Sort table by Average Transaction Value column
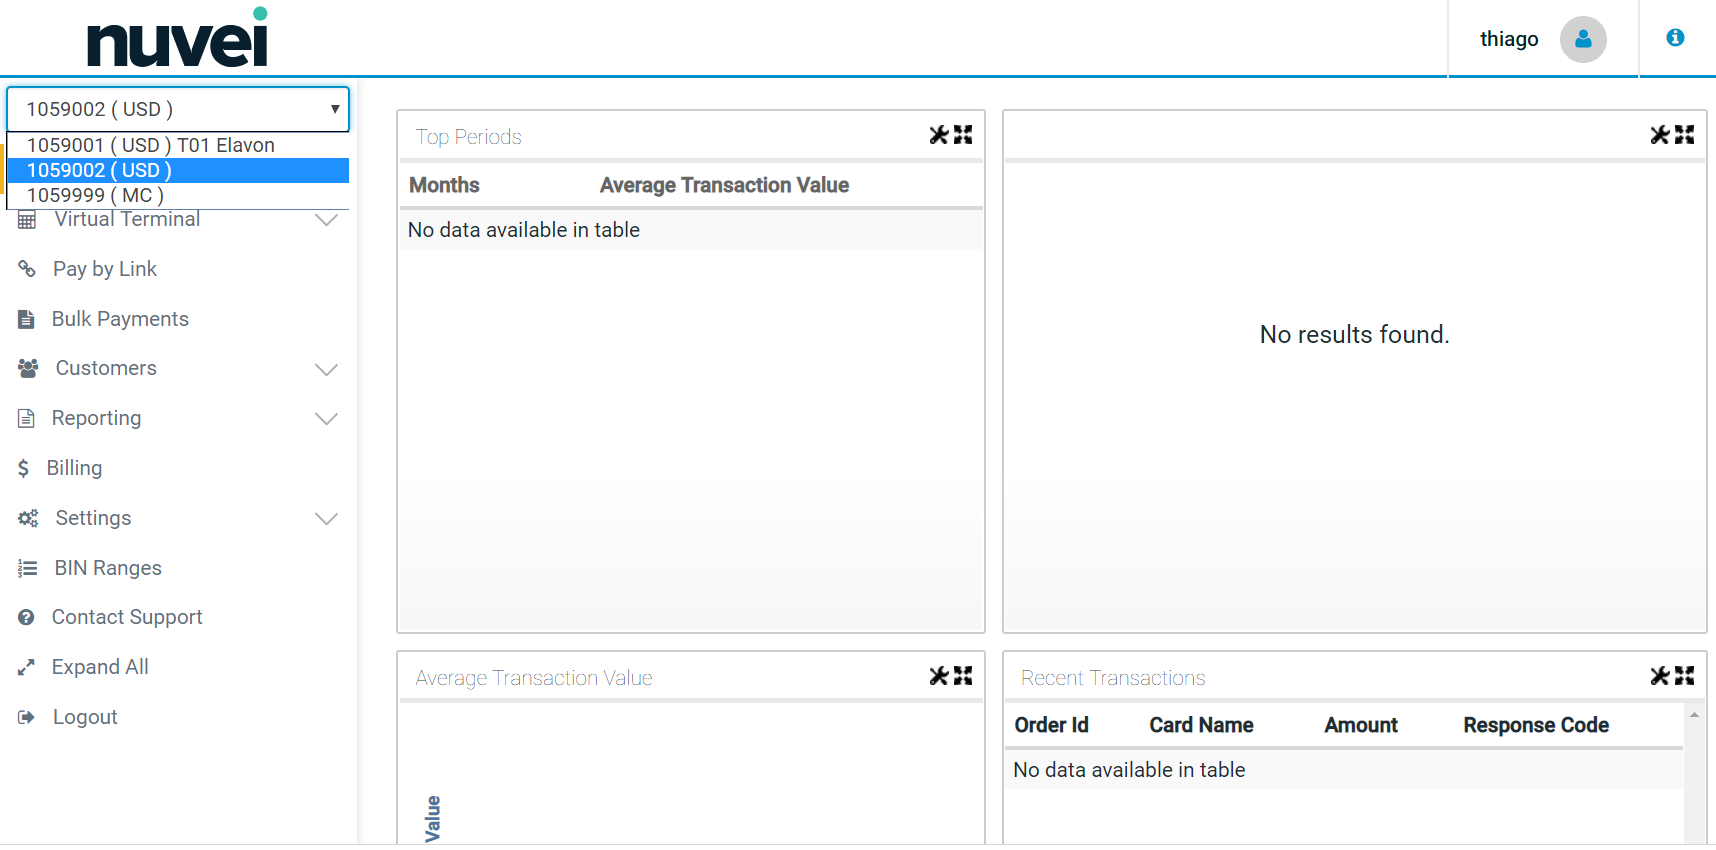The height and width of the screenshot is (850, 1716). click(724, 185)
